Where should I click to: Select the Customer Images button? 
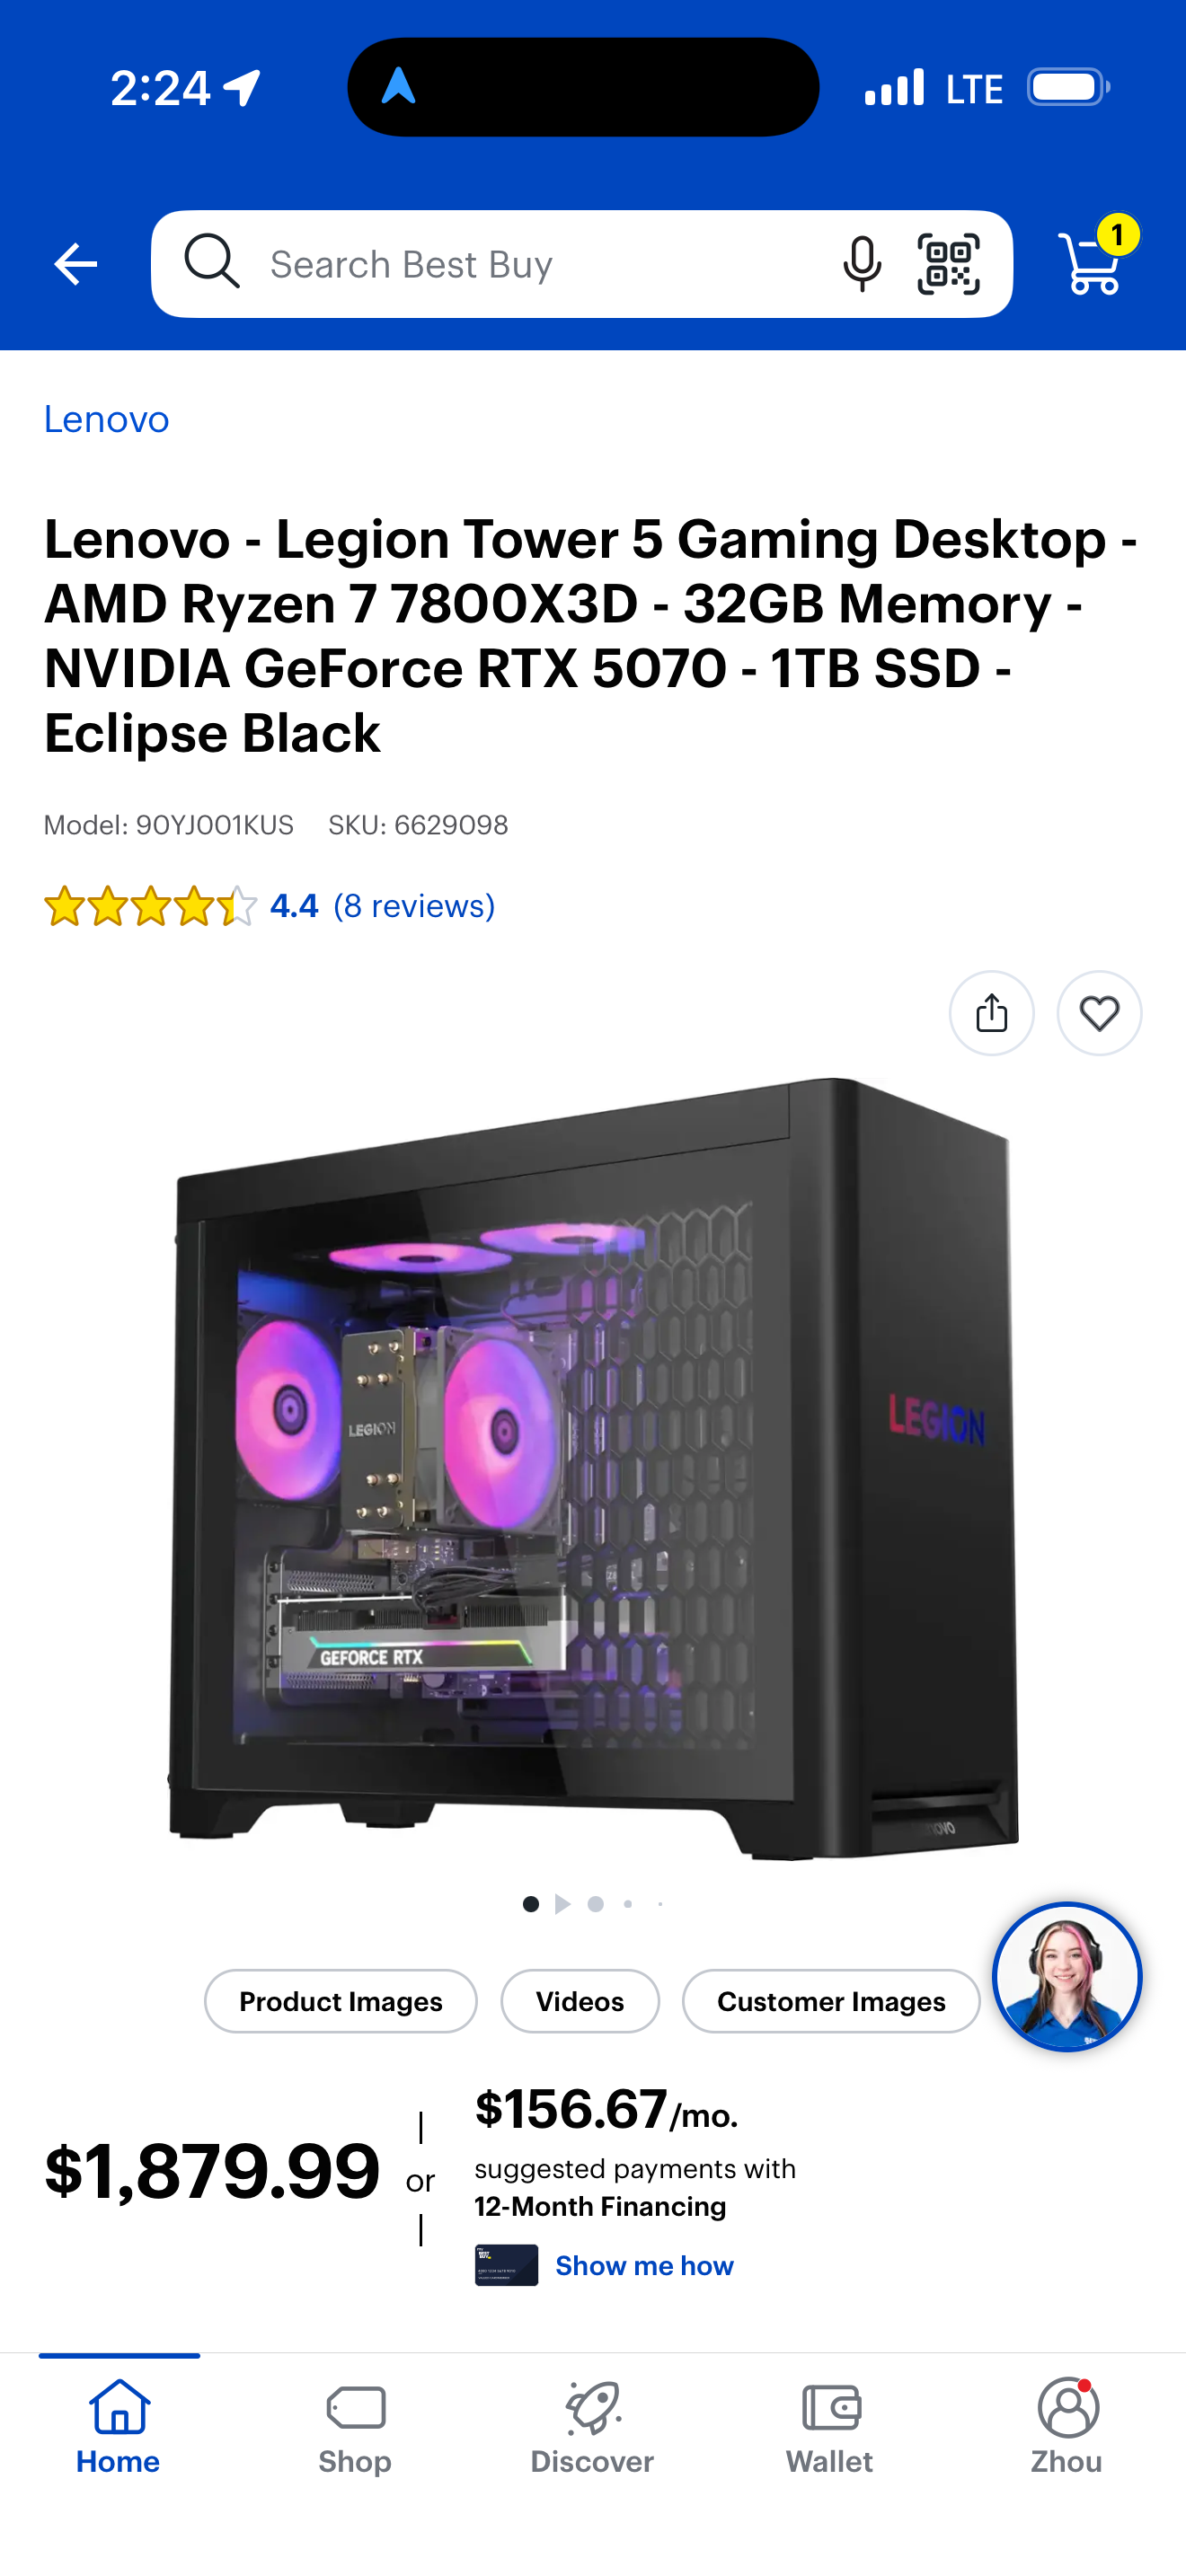(830, 2001)
